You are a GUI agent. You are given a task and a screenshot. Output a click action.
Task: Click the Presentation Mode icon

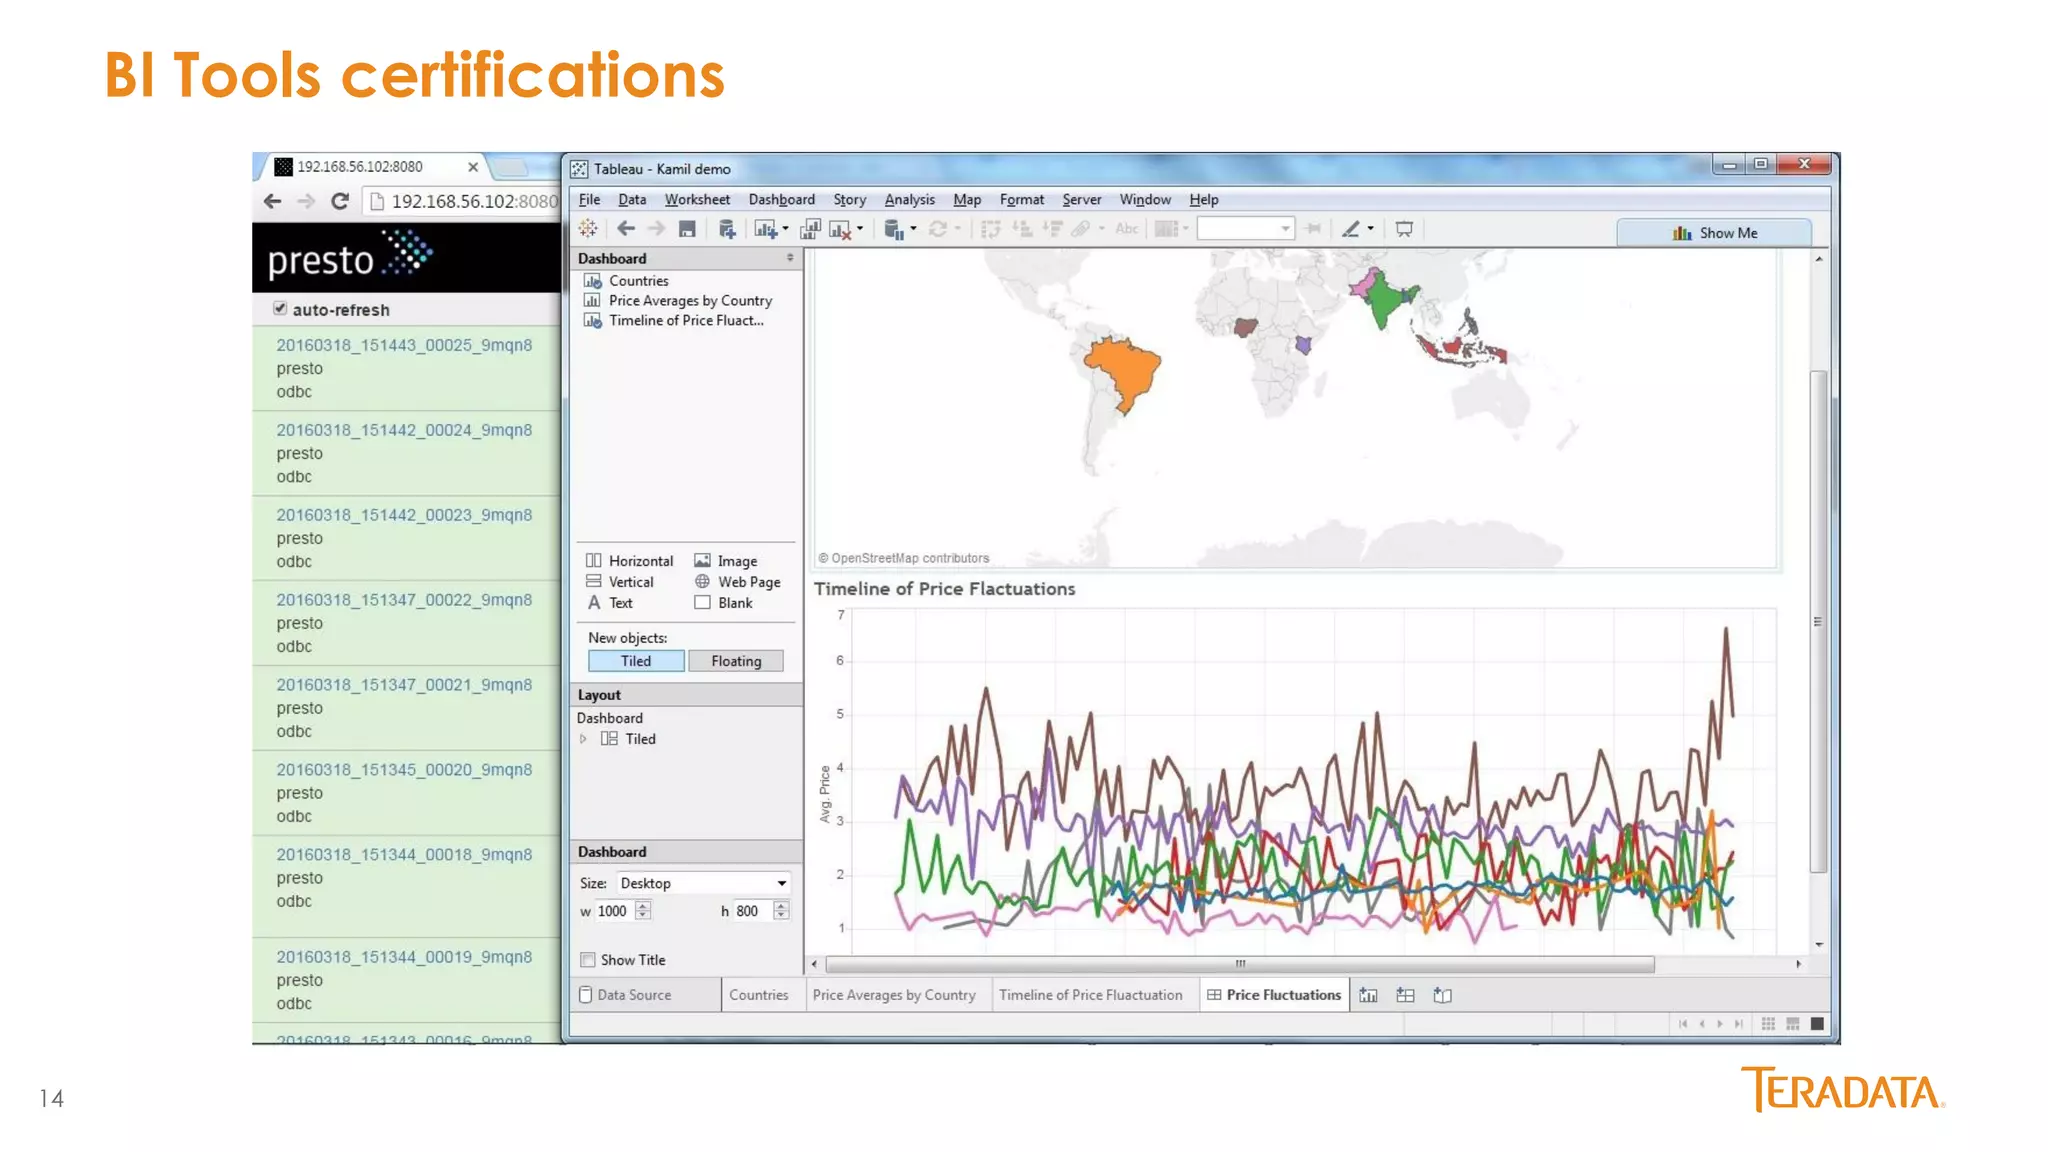1404,229
